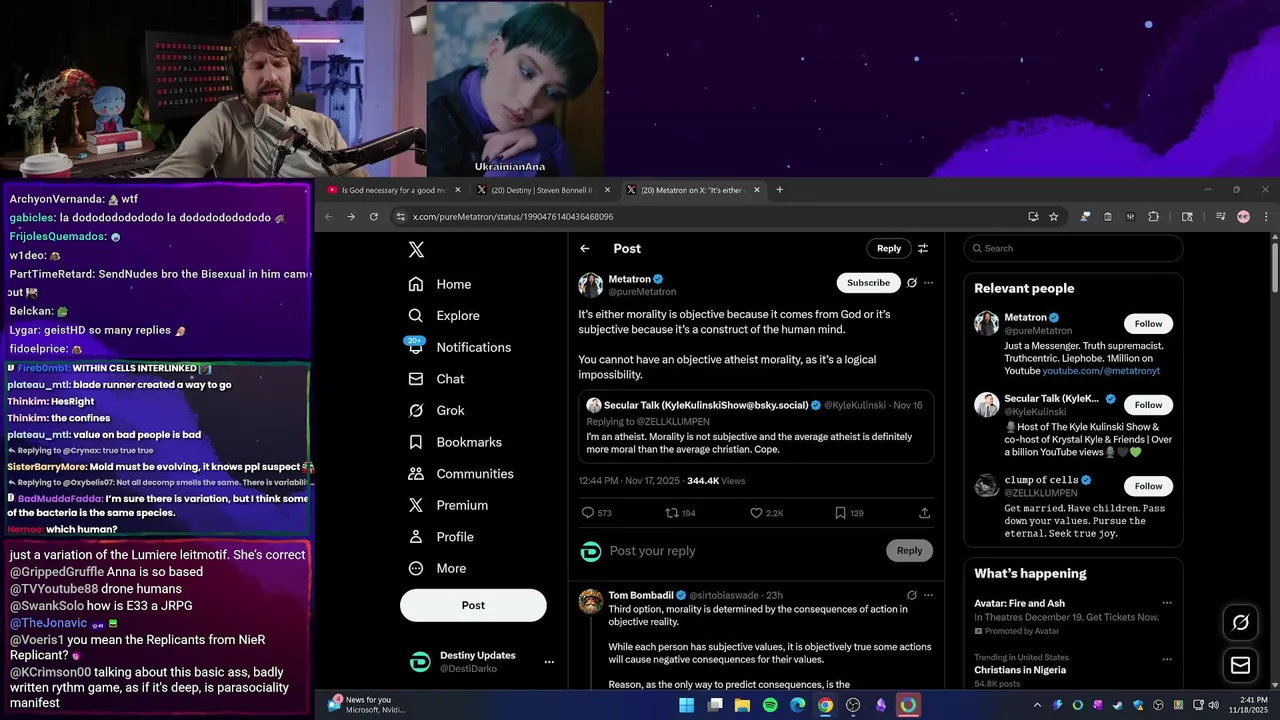The height and width of the screenshot is (720, 1280).
Task: Close the Metatron on X tab
Action: point(757,190)
